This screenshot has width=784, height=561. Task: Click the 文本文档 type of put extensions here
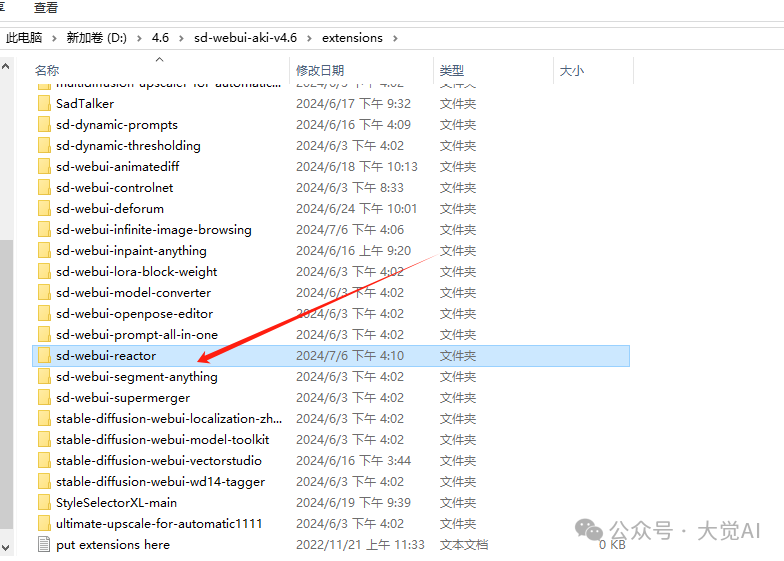[464, 544]
